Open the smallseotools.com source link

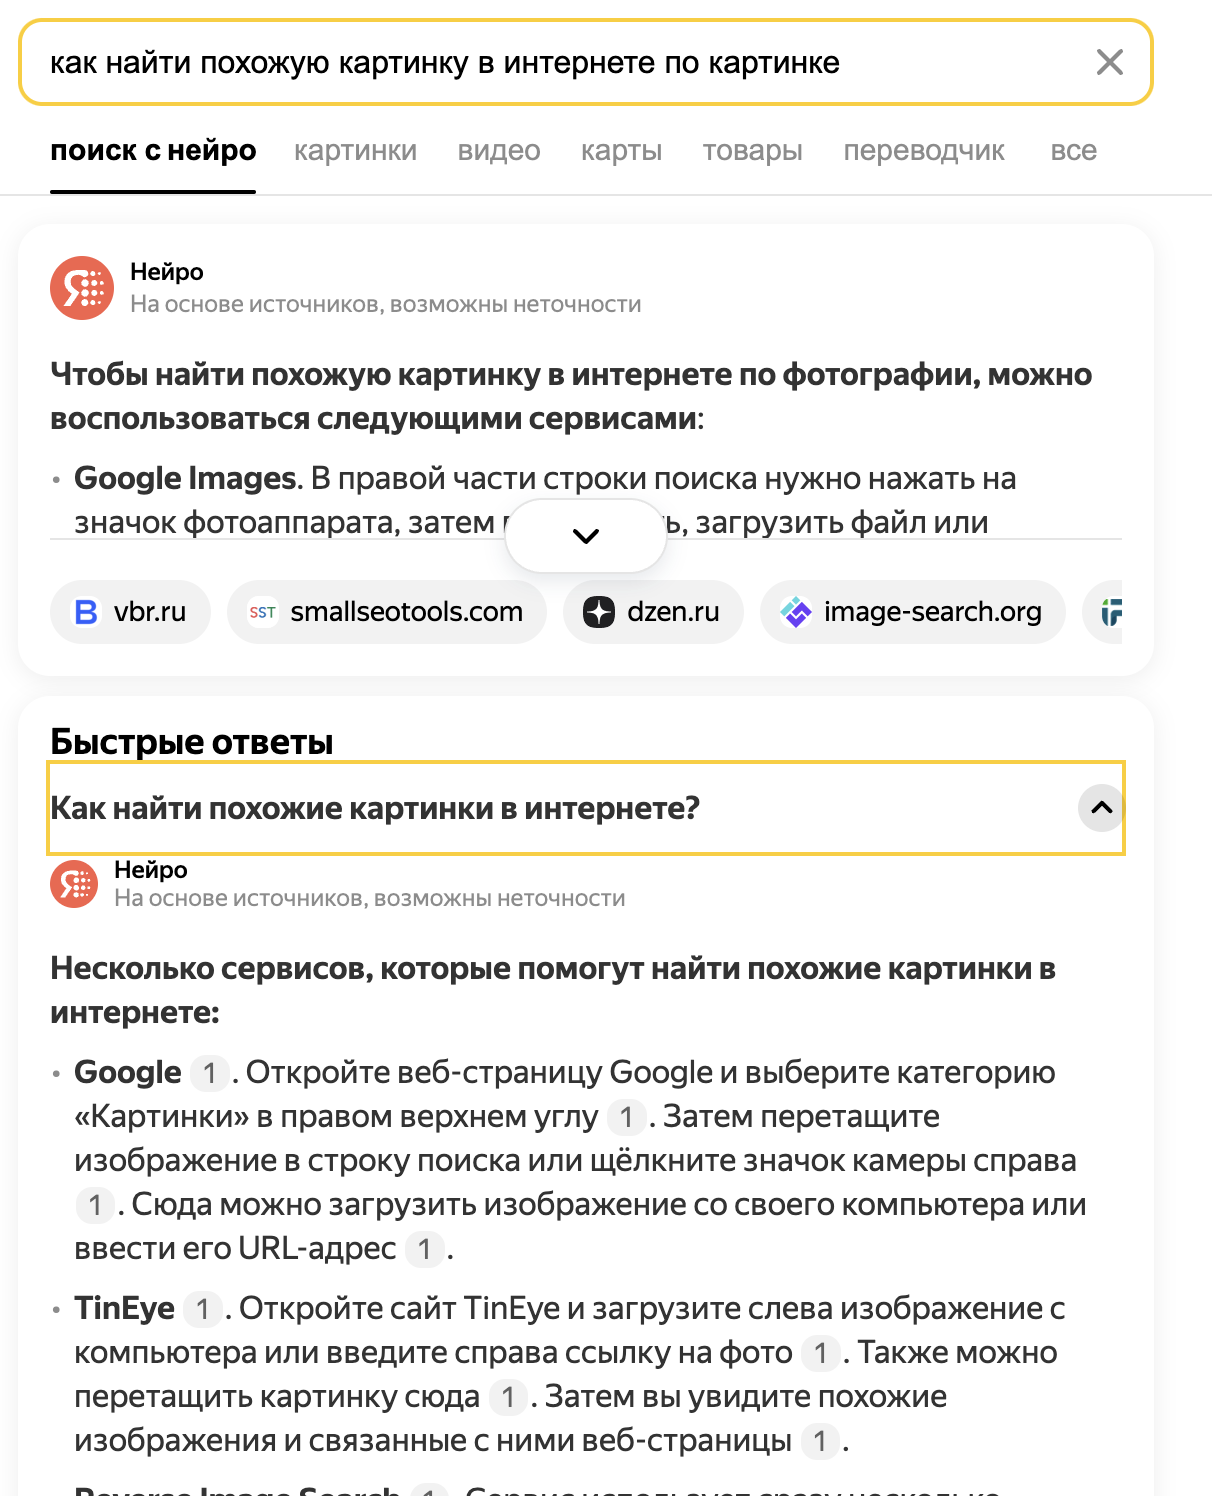(x=406, y=612)
